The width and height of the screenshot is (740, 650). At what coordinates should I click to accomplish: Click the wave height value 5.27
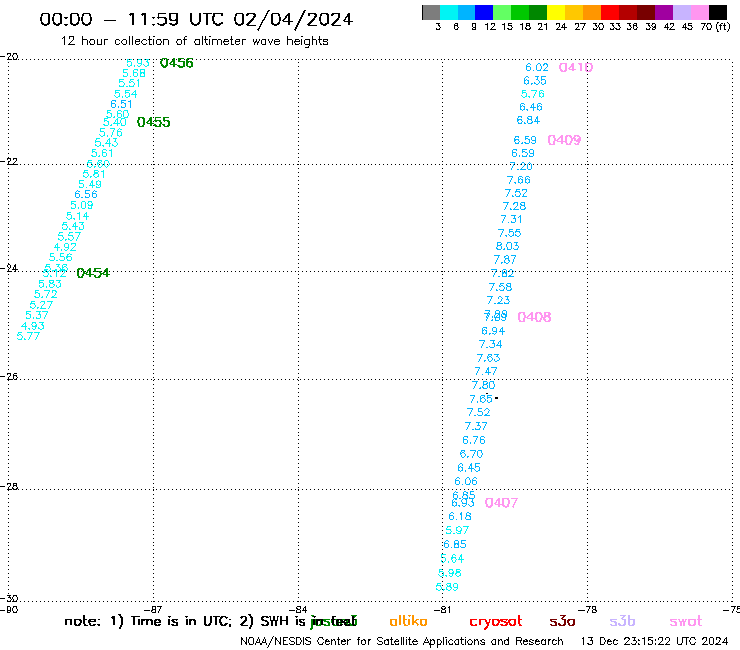tap(41, 305)
